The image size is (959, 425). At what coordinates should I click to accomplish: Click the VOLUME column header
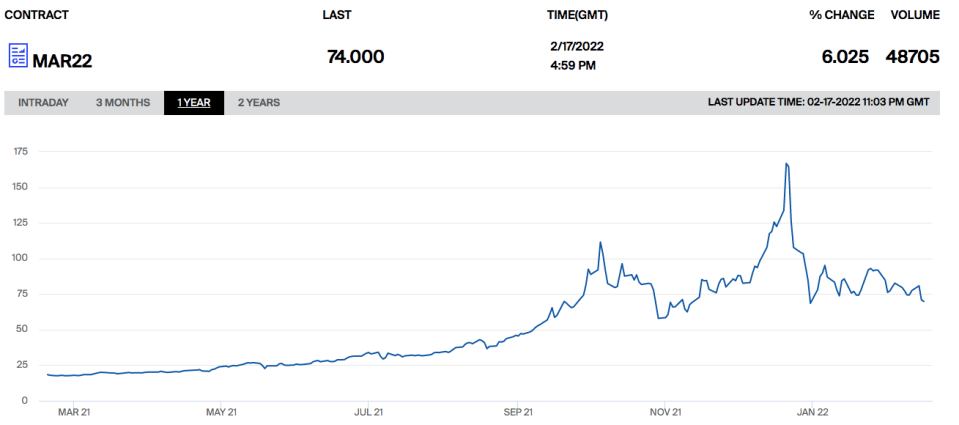(x=915, y=15)
